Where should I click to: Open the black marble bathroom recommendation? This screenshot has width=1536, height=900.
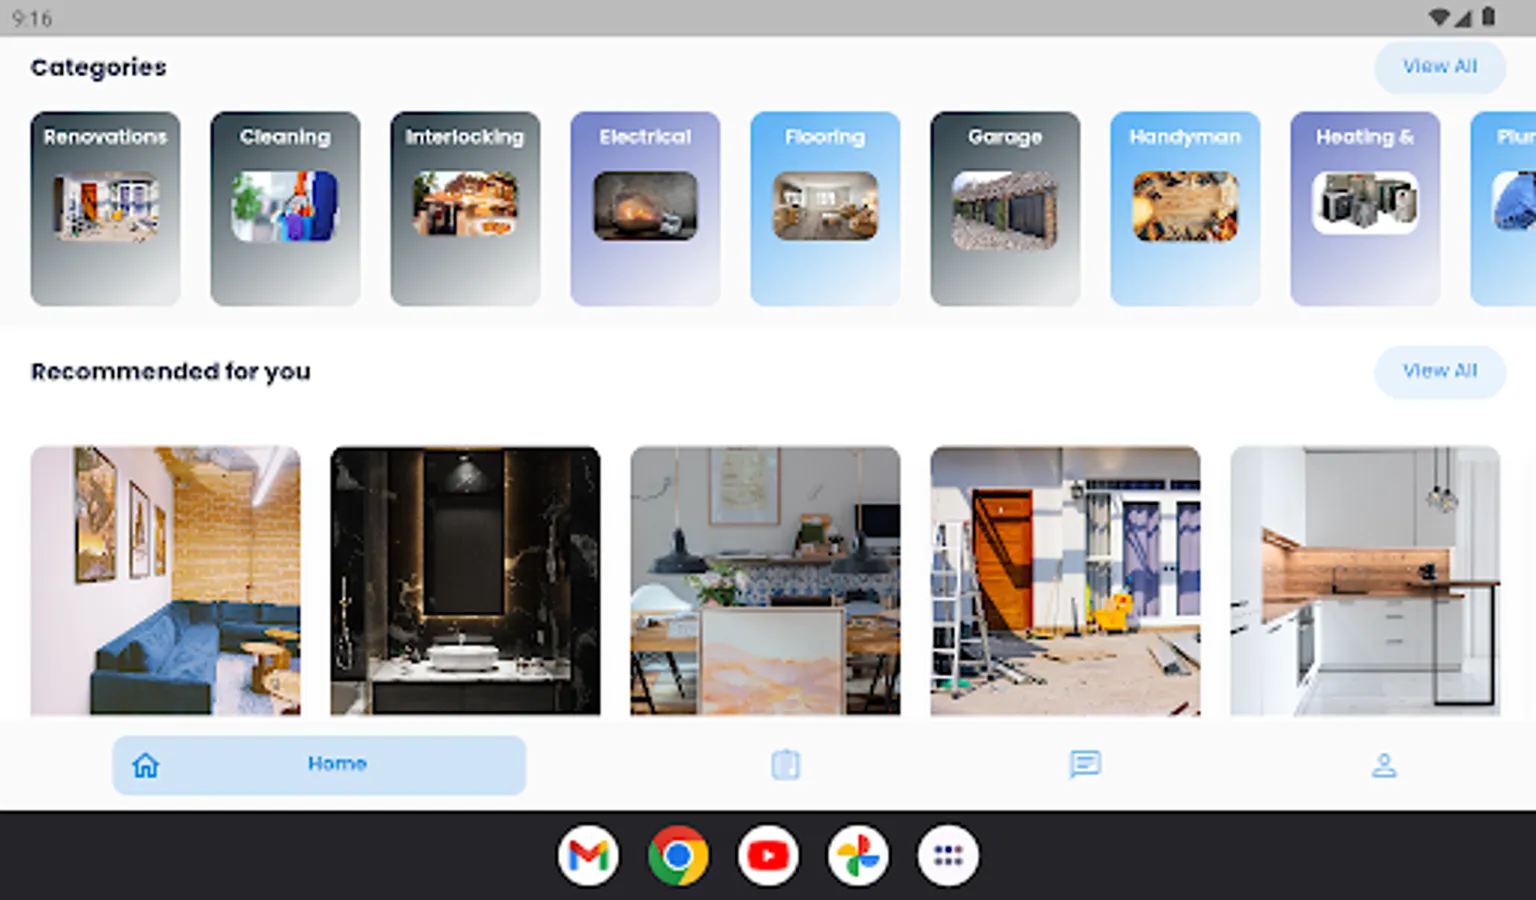(x=465, y=581)
